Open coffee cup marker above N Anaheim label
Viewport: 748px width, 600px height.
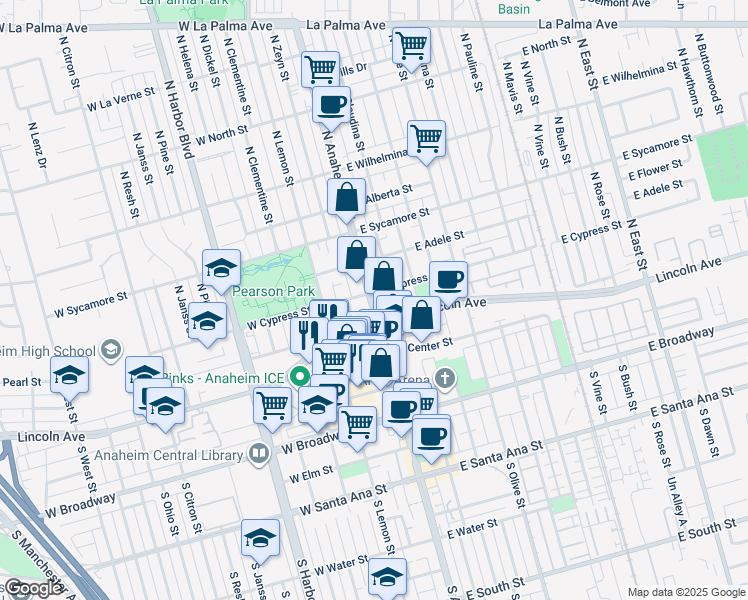332,106
